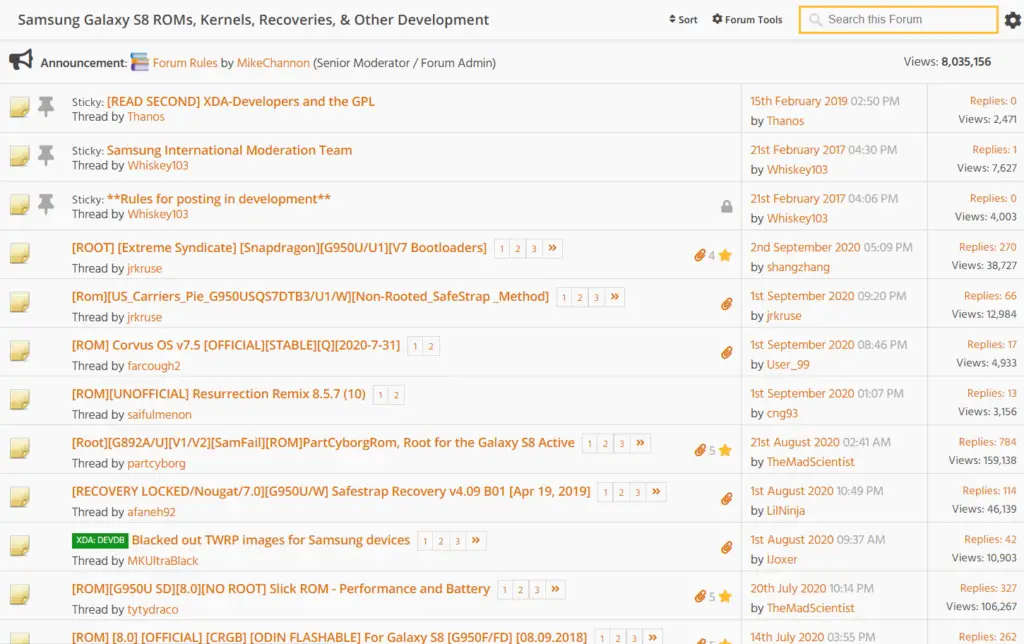Open the Forum Tools menu
Viewport: 1024px width, 644px height.
(747, 20)
